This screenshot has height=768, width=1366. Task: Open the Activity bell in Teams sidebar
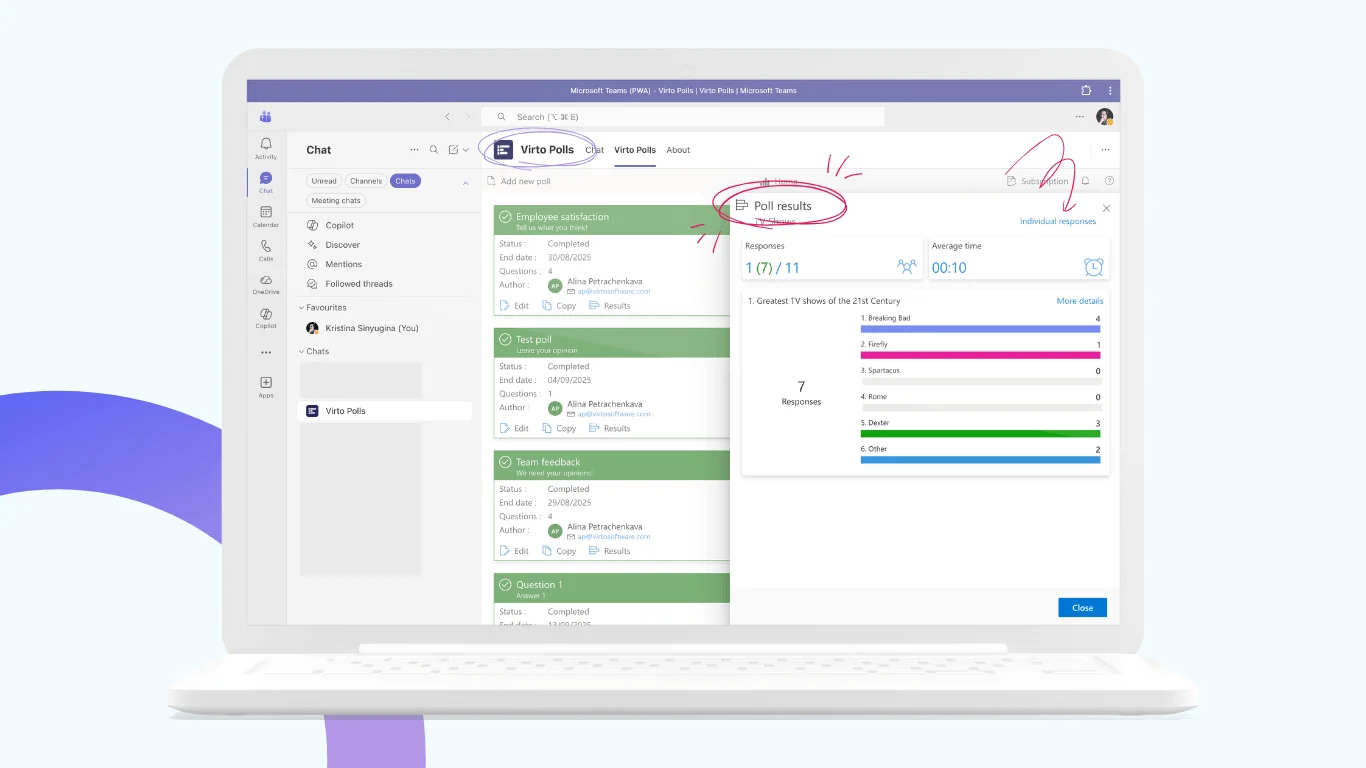pos(266,148)
